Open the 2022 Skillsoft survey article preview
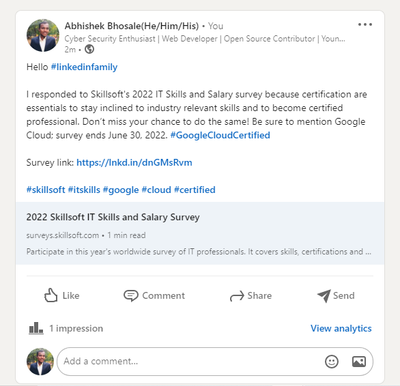 point(200,233)
